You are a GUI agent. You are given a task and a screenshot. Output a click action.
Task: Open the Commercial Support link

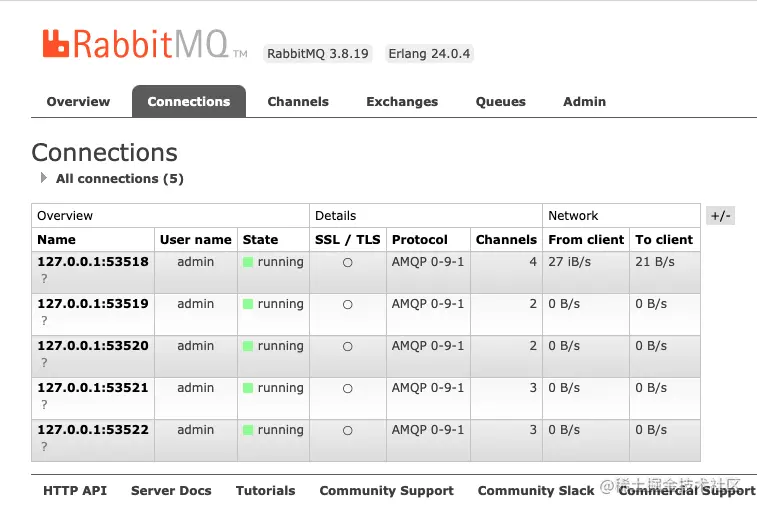click(x=687, y=491)
